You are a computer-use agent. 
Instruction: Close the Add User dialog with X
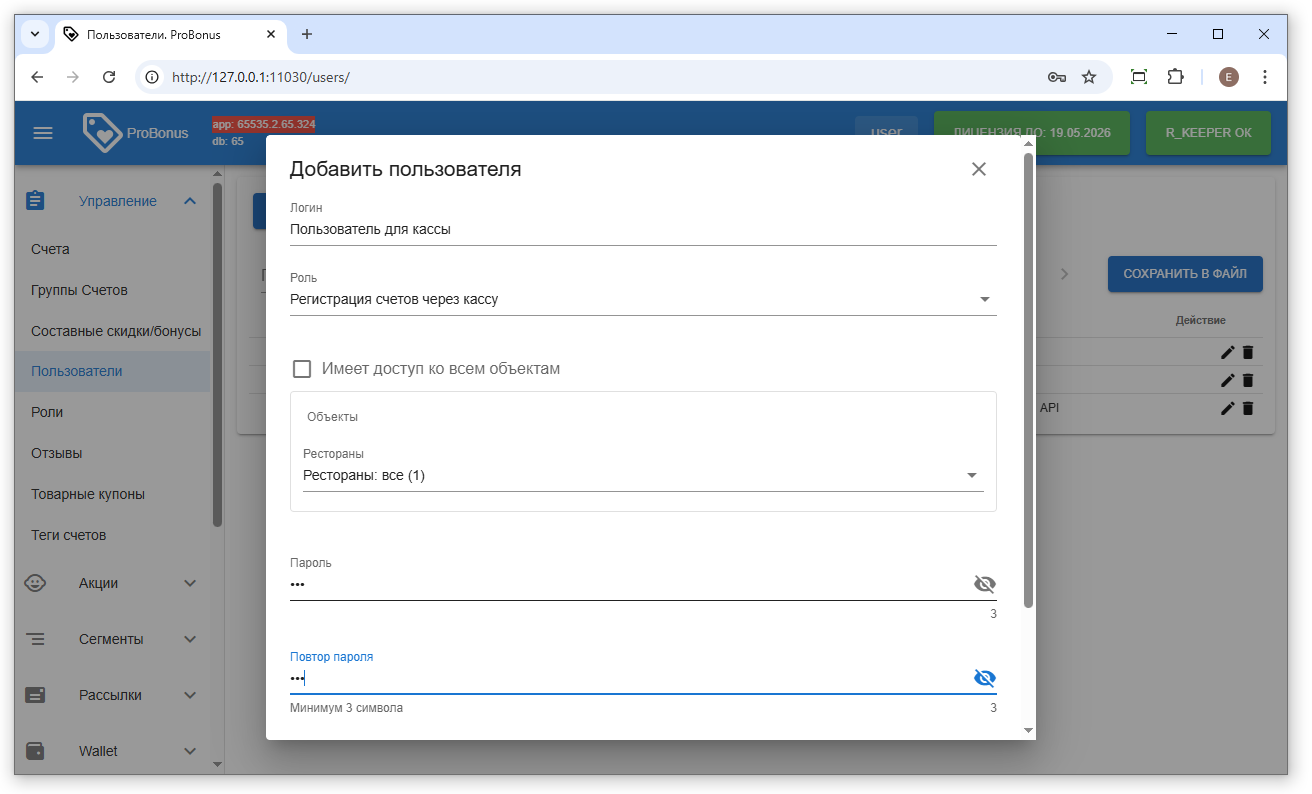[978, 169]
